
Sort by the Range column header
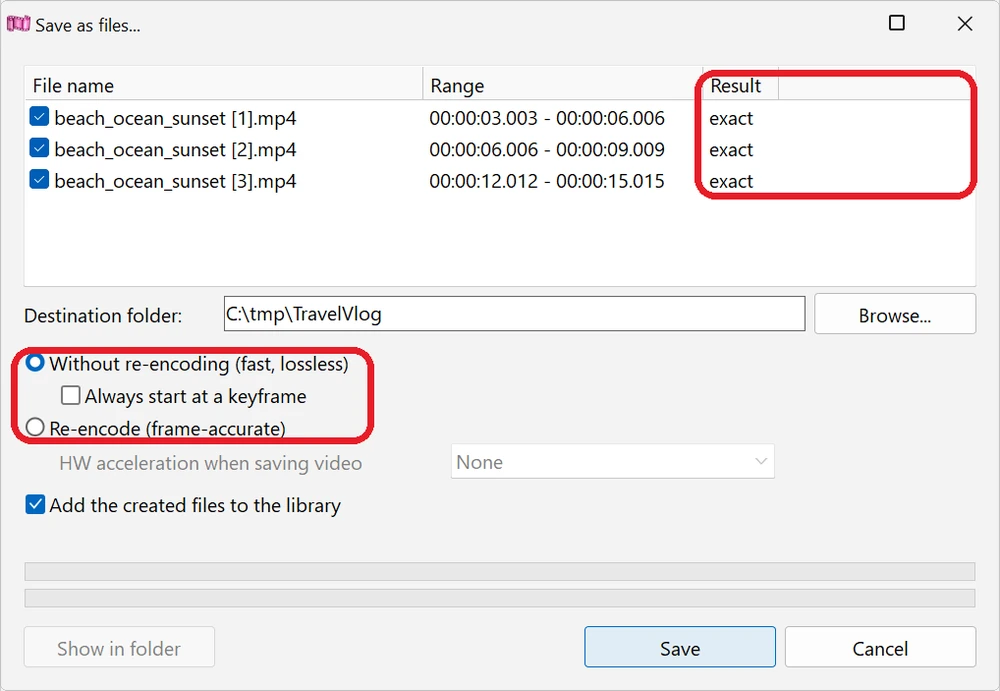562,85
